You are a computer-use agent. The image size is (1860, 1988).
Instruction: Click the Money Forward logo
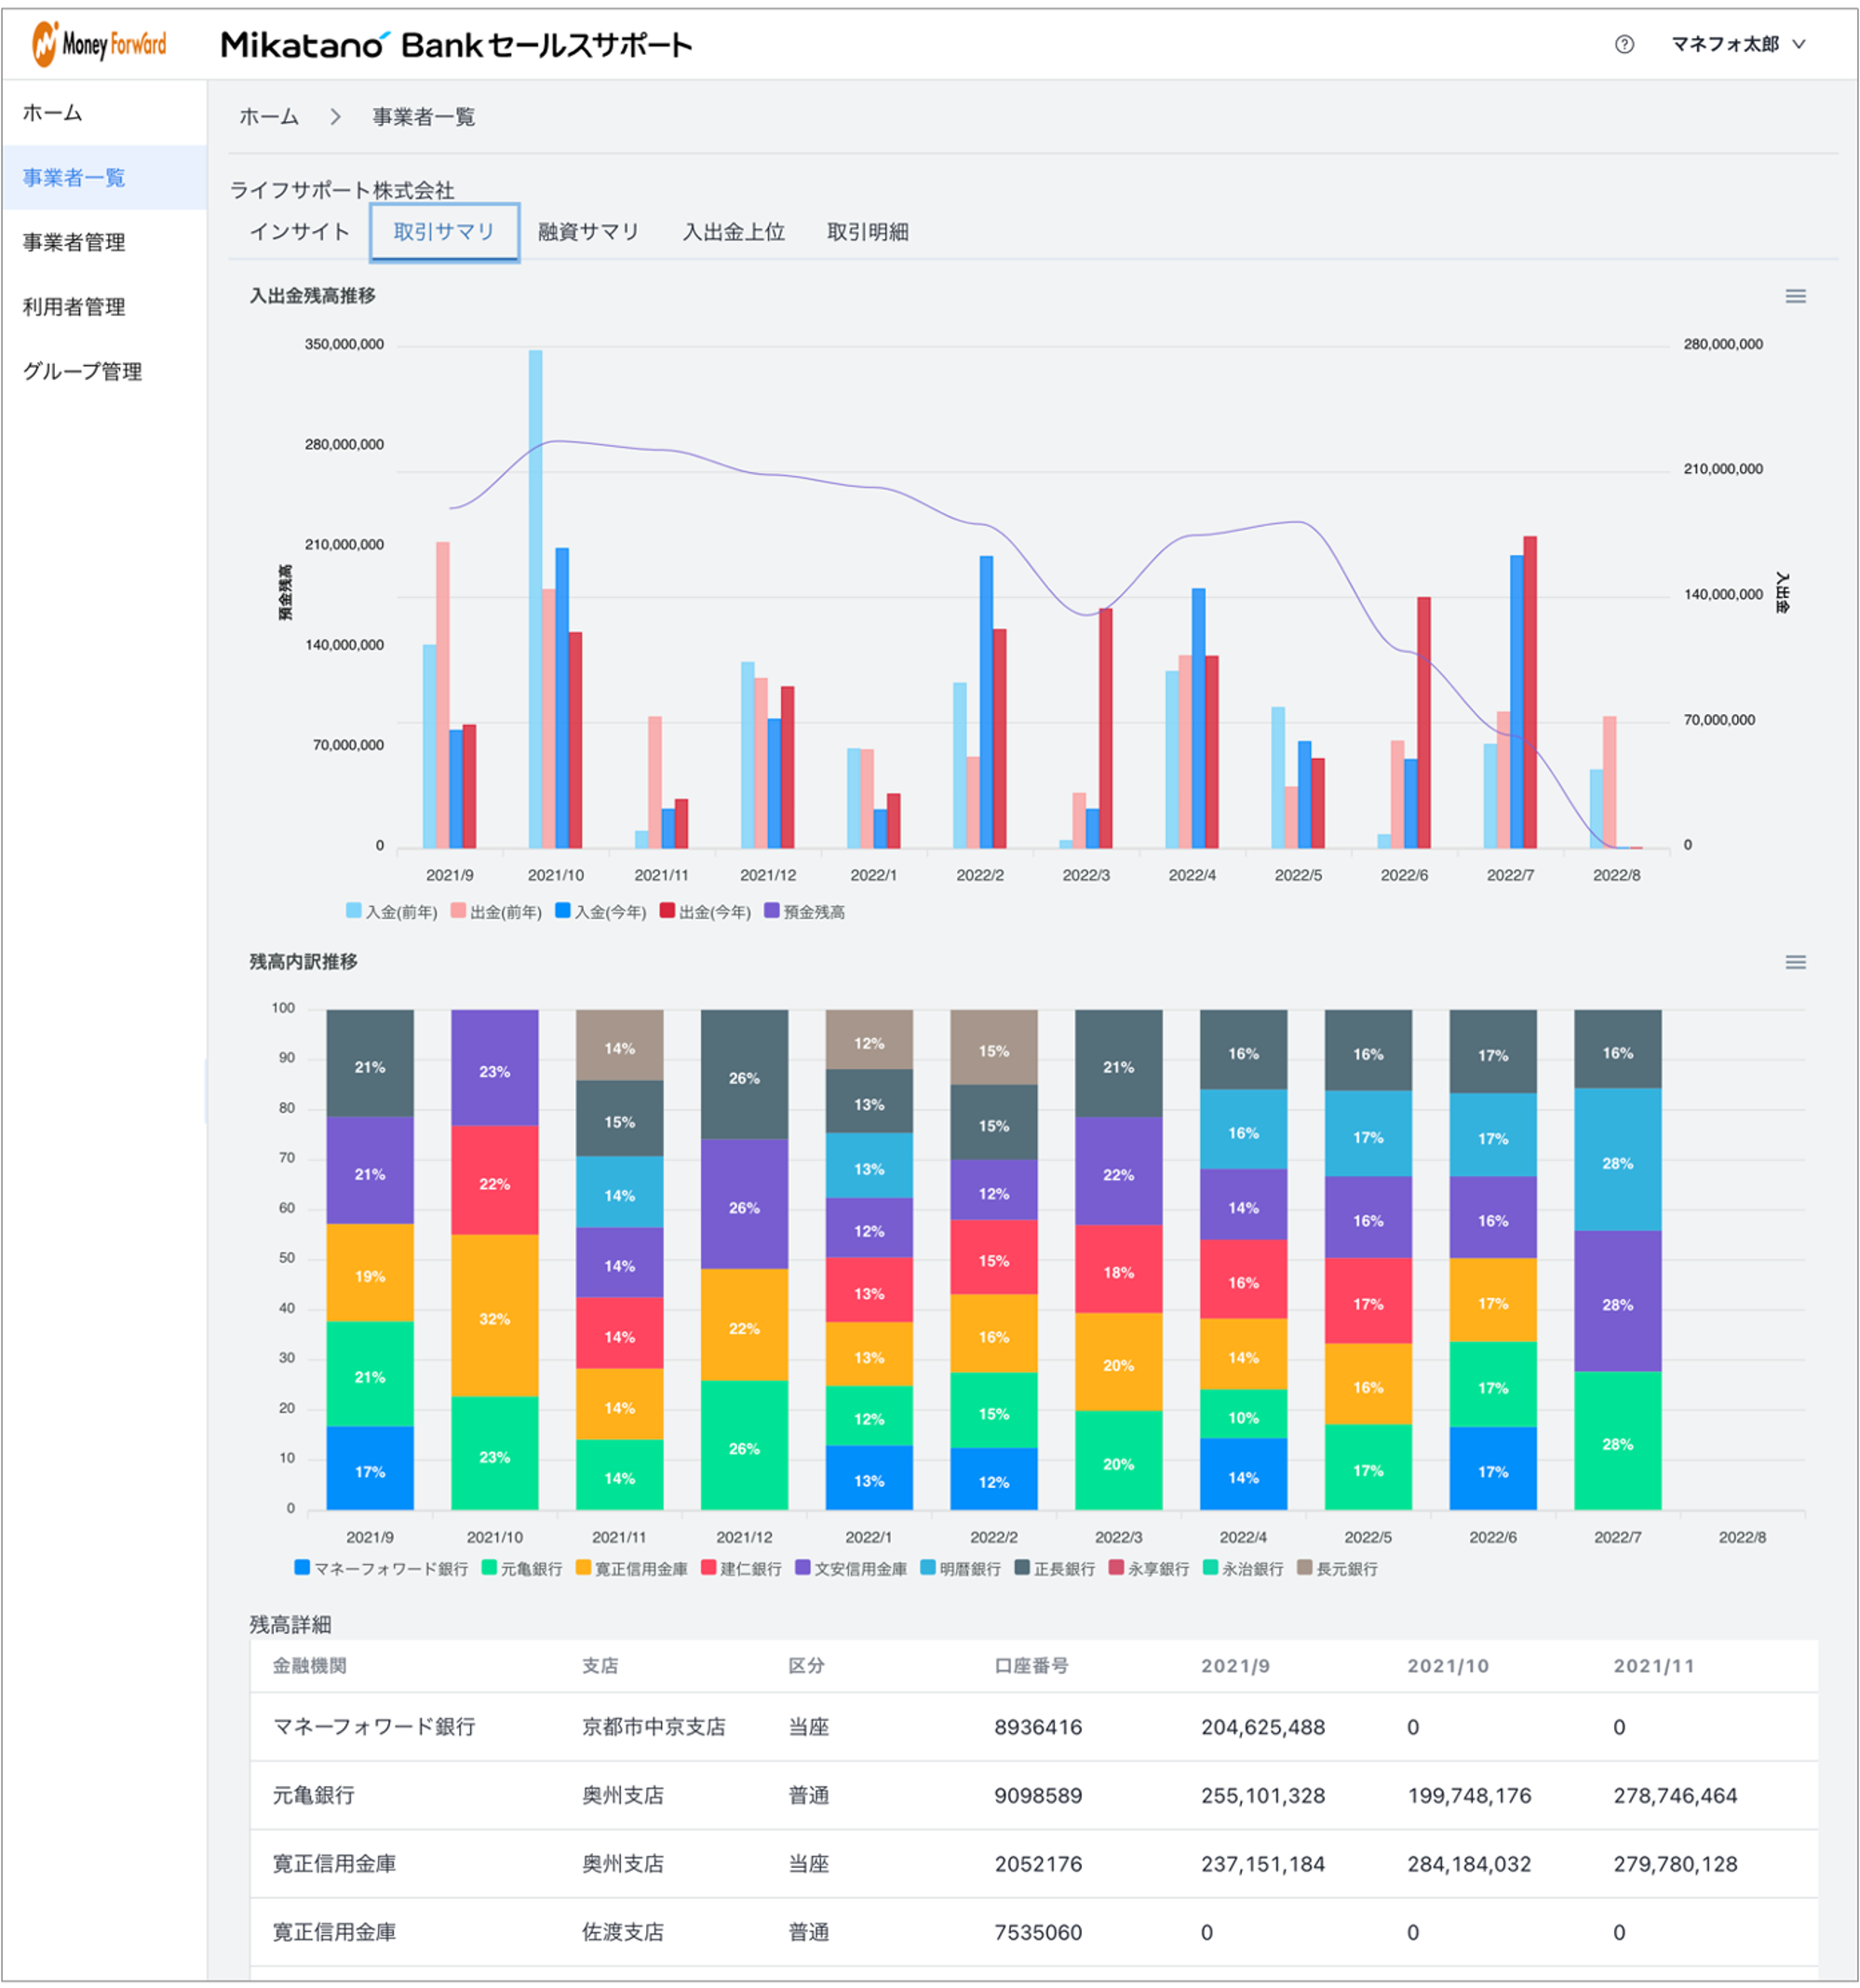[x=99, y=44]
